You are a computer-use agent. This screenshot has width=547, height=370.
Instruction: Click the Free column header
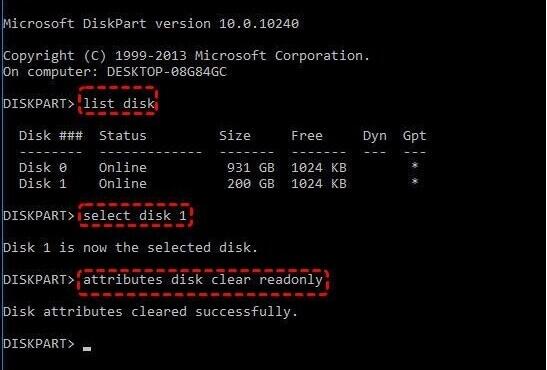point(307,135)
